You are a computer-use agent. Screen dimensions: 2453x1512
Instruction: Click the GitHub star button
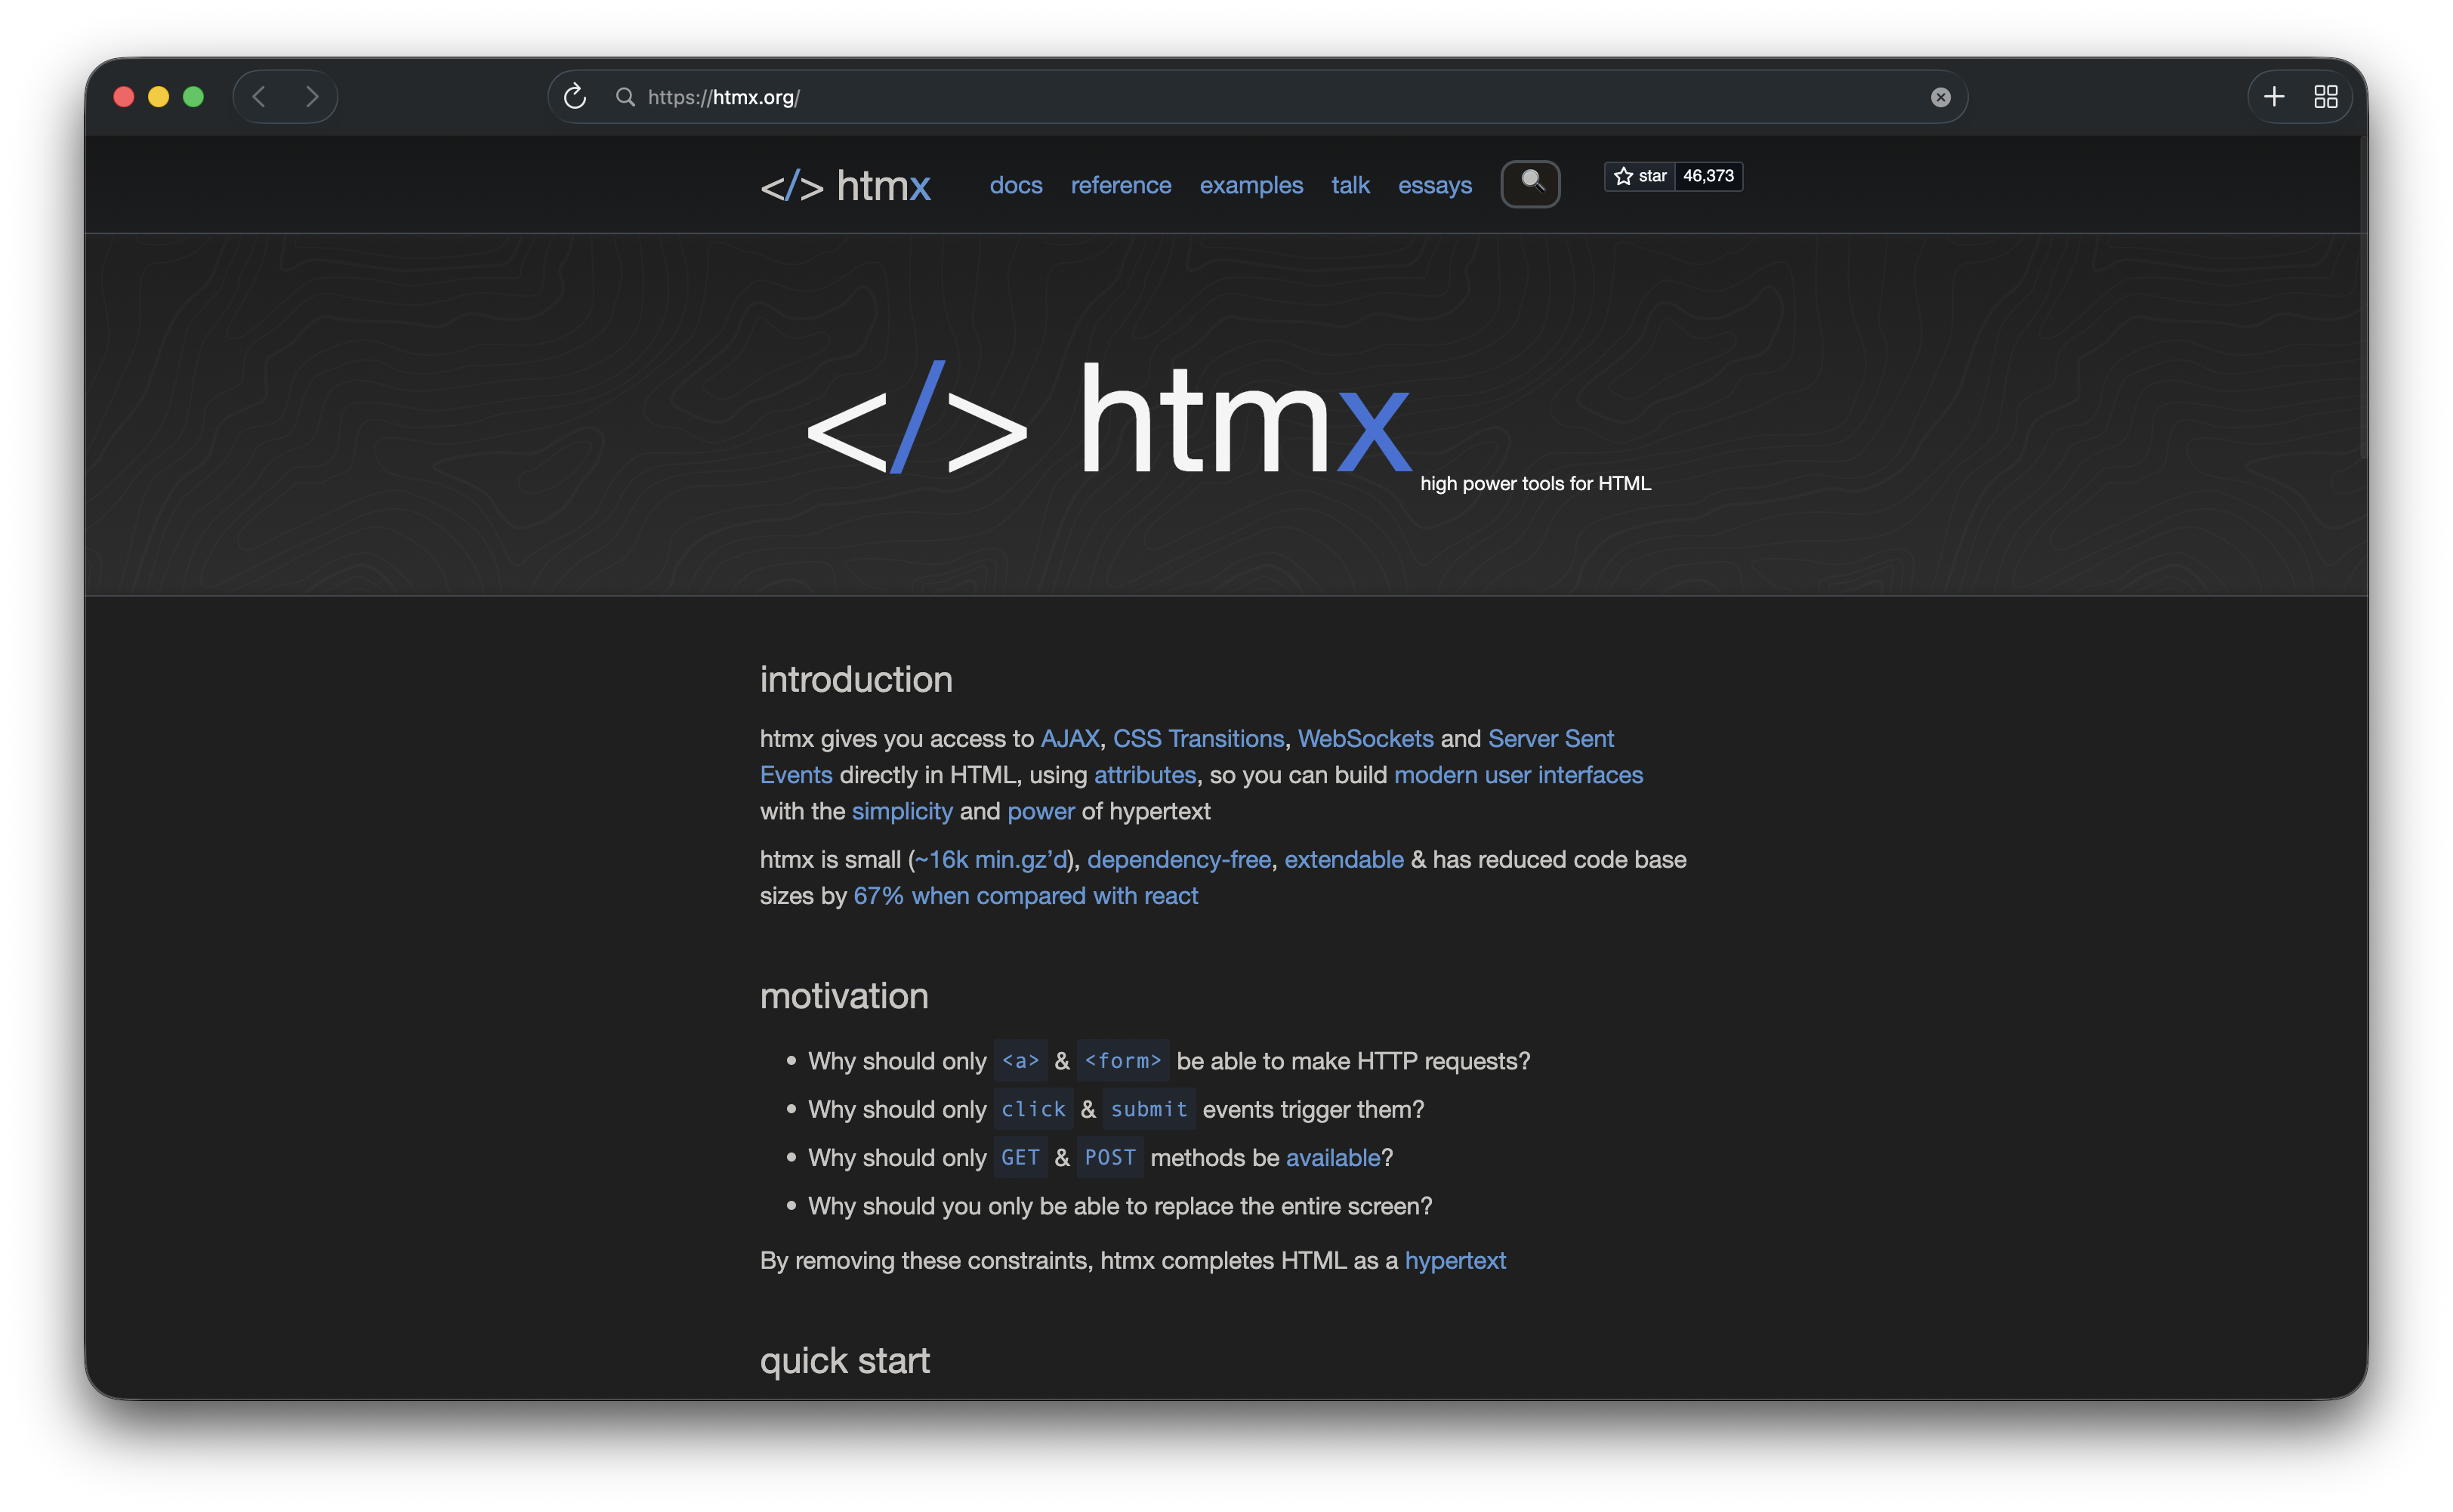point(1640,176)
